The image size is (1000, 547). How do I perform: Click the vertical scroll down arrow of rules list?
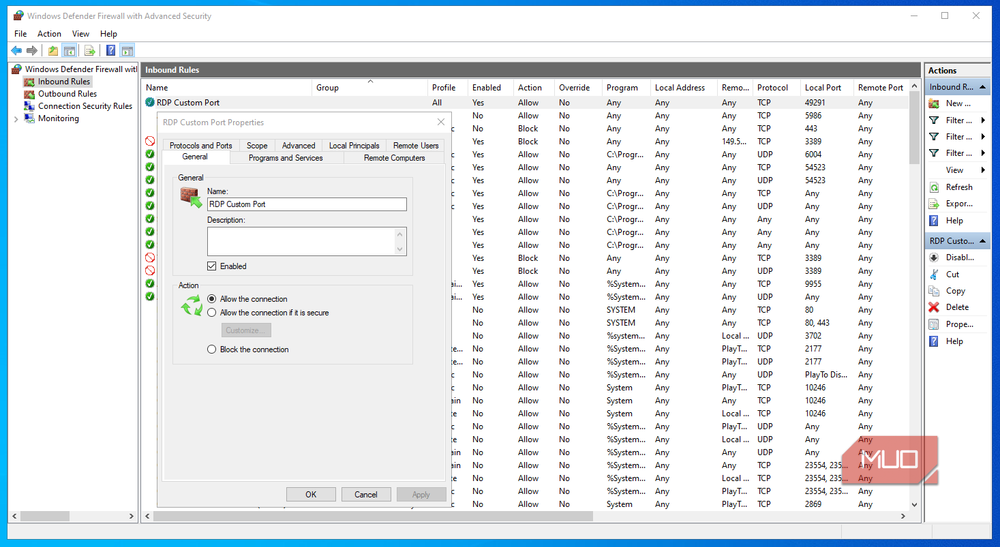[914, 504]
